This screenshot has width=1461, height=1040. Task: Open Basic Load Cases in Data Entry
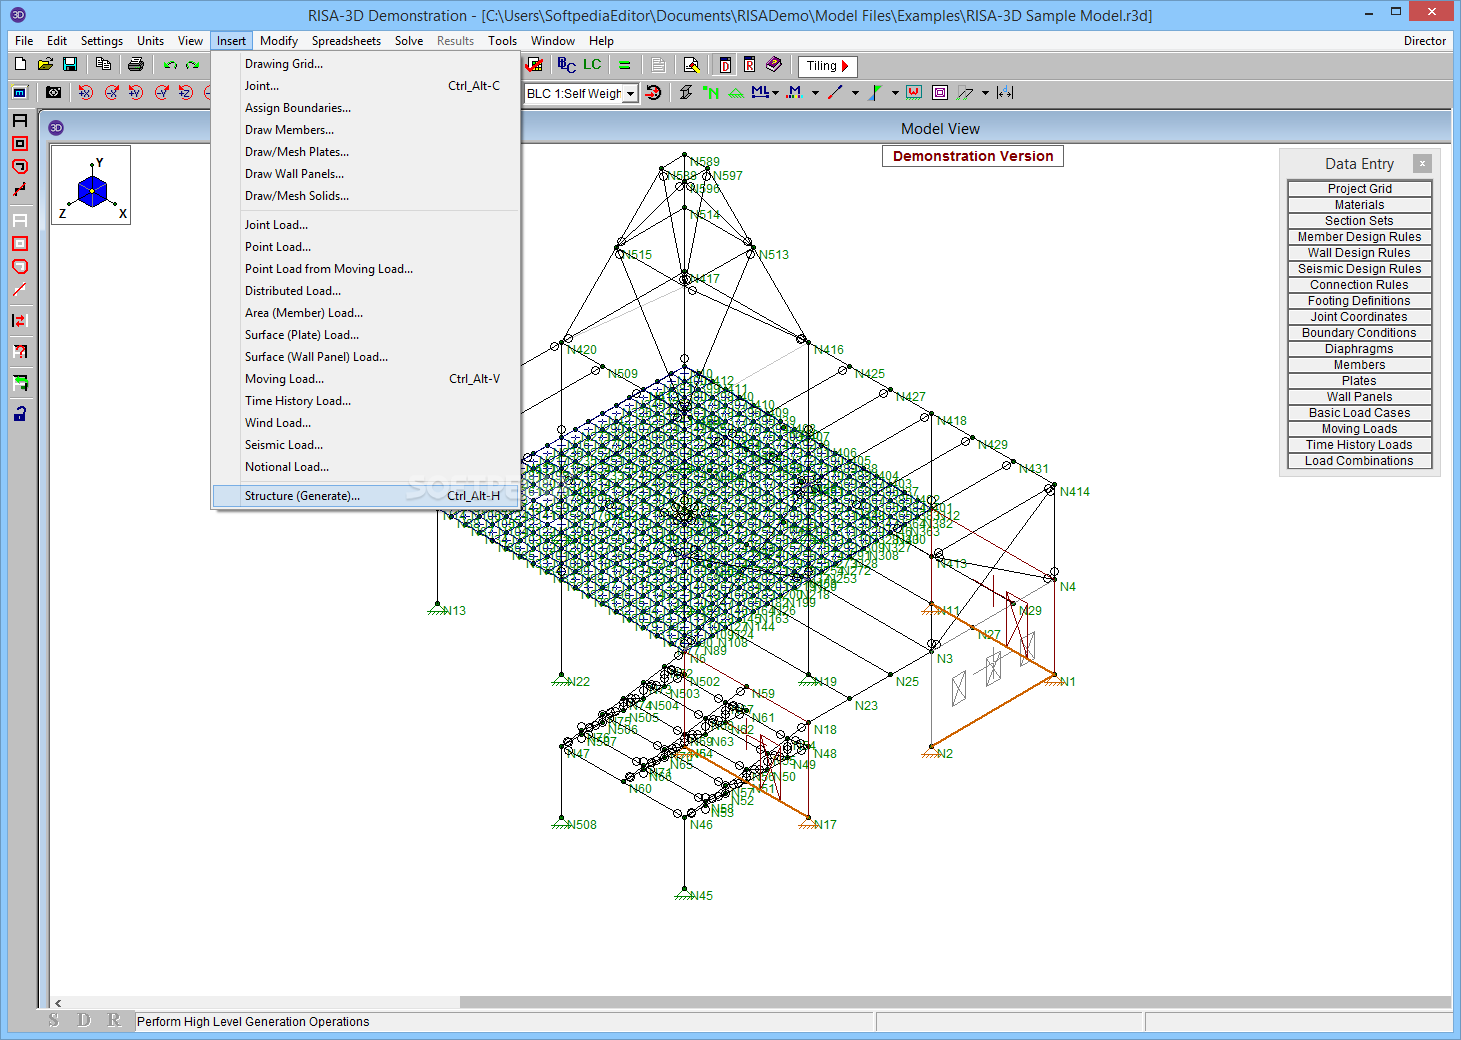[1359, 413]
